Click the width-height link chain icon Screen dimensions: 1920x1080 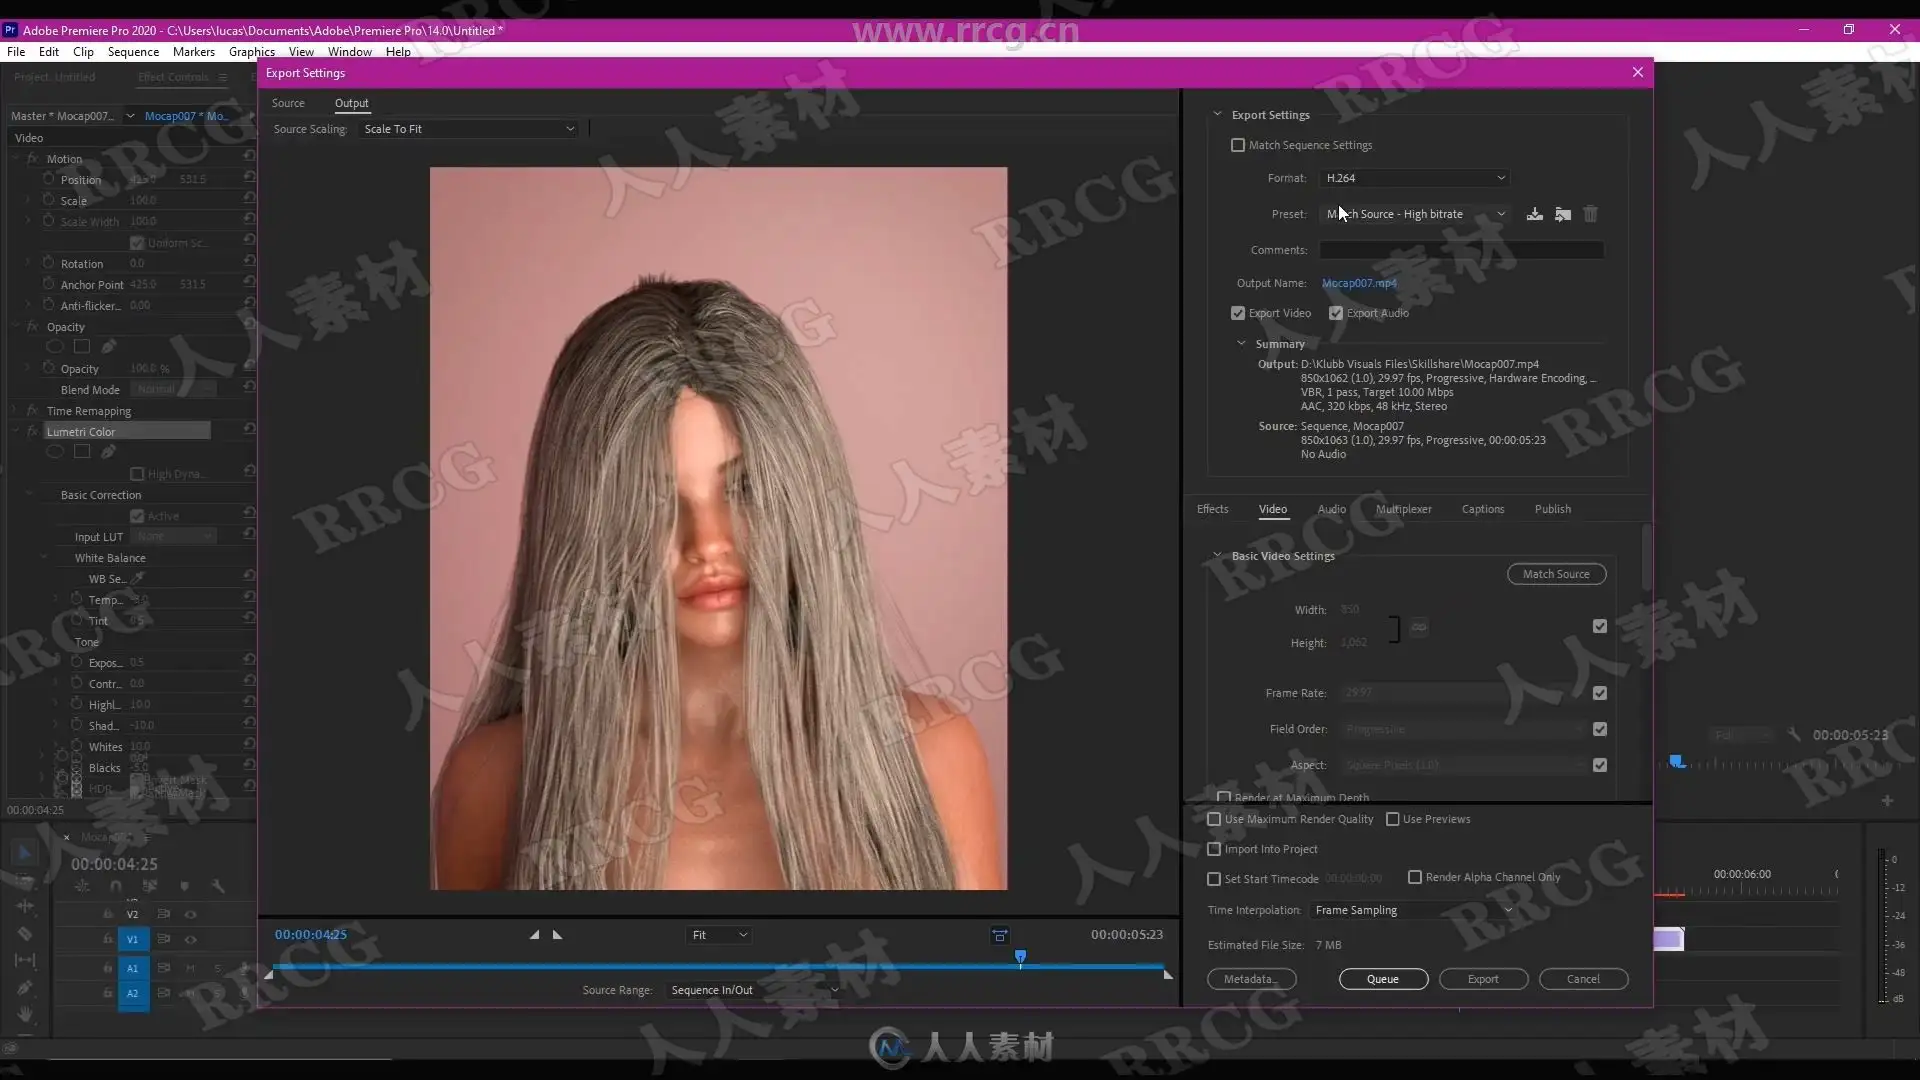[x=1419, y=627]
